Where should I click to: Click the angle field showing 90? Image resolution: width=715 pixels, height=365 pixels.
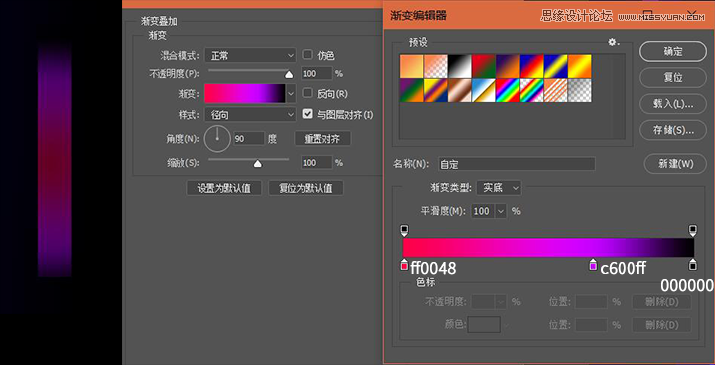(249, 139)
